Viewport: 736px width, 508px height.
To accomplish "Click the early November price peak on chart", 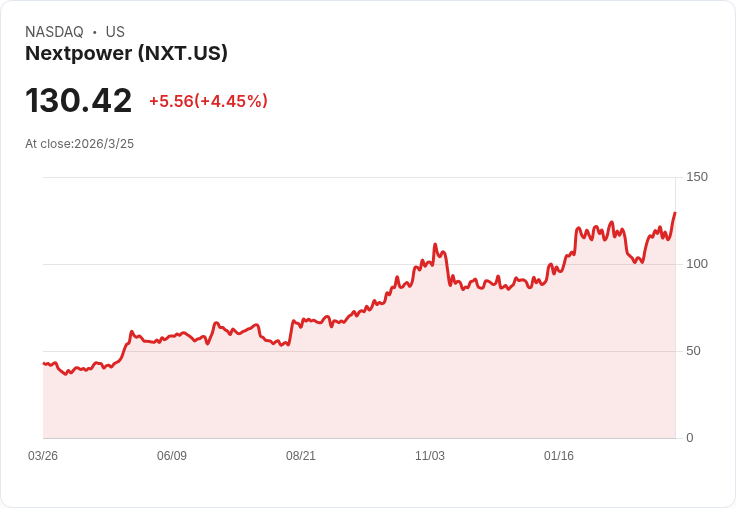I will click(435, 244).
